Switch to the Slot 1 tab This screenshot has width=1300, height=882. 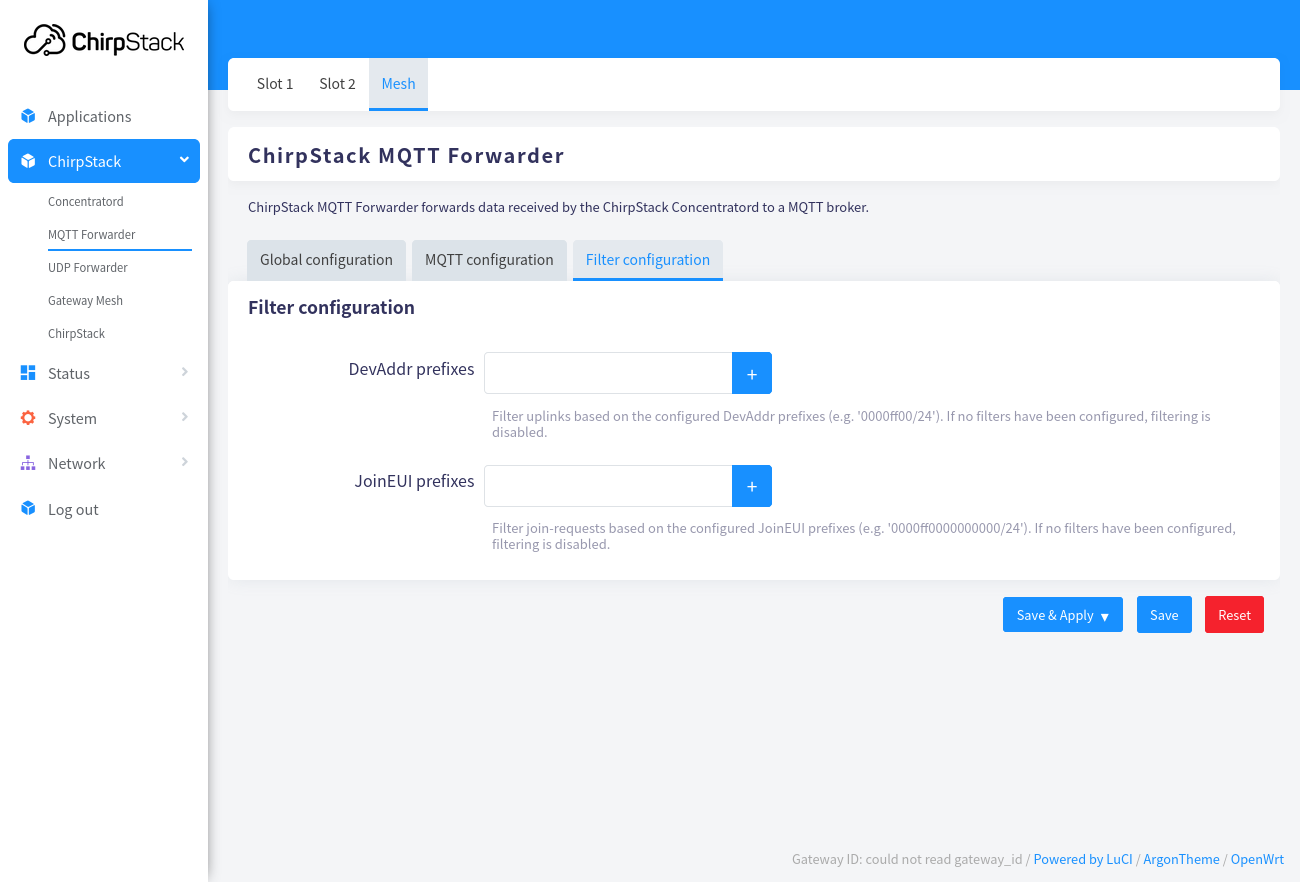coord(275,84)
